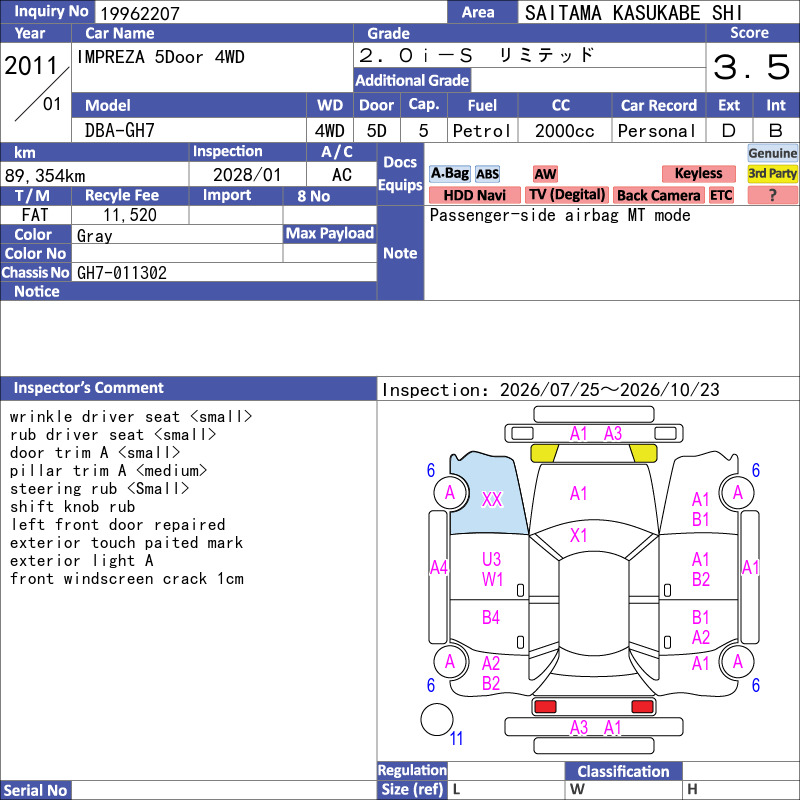This screenshot has height=800, width=800.
Task: Click the model code DBA-GH7
Action: coord(119,131)
